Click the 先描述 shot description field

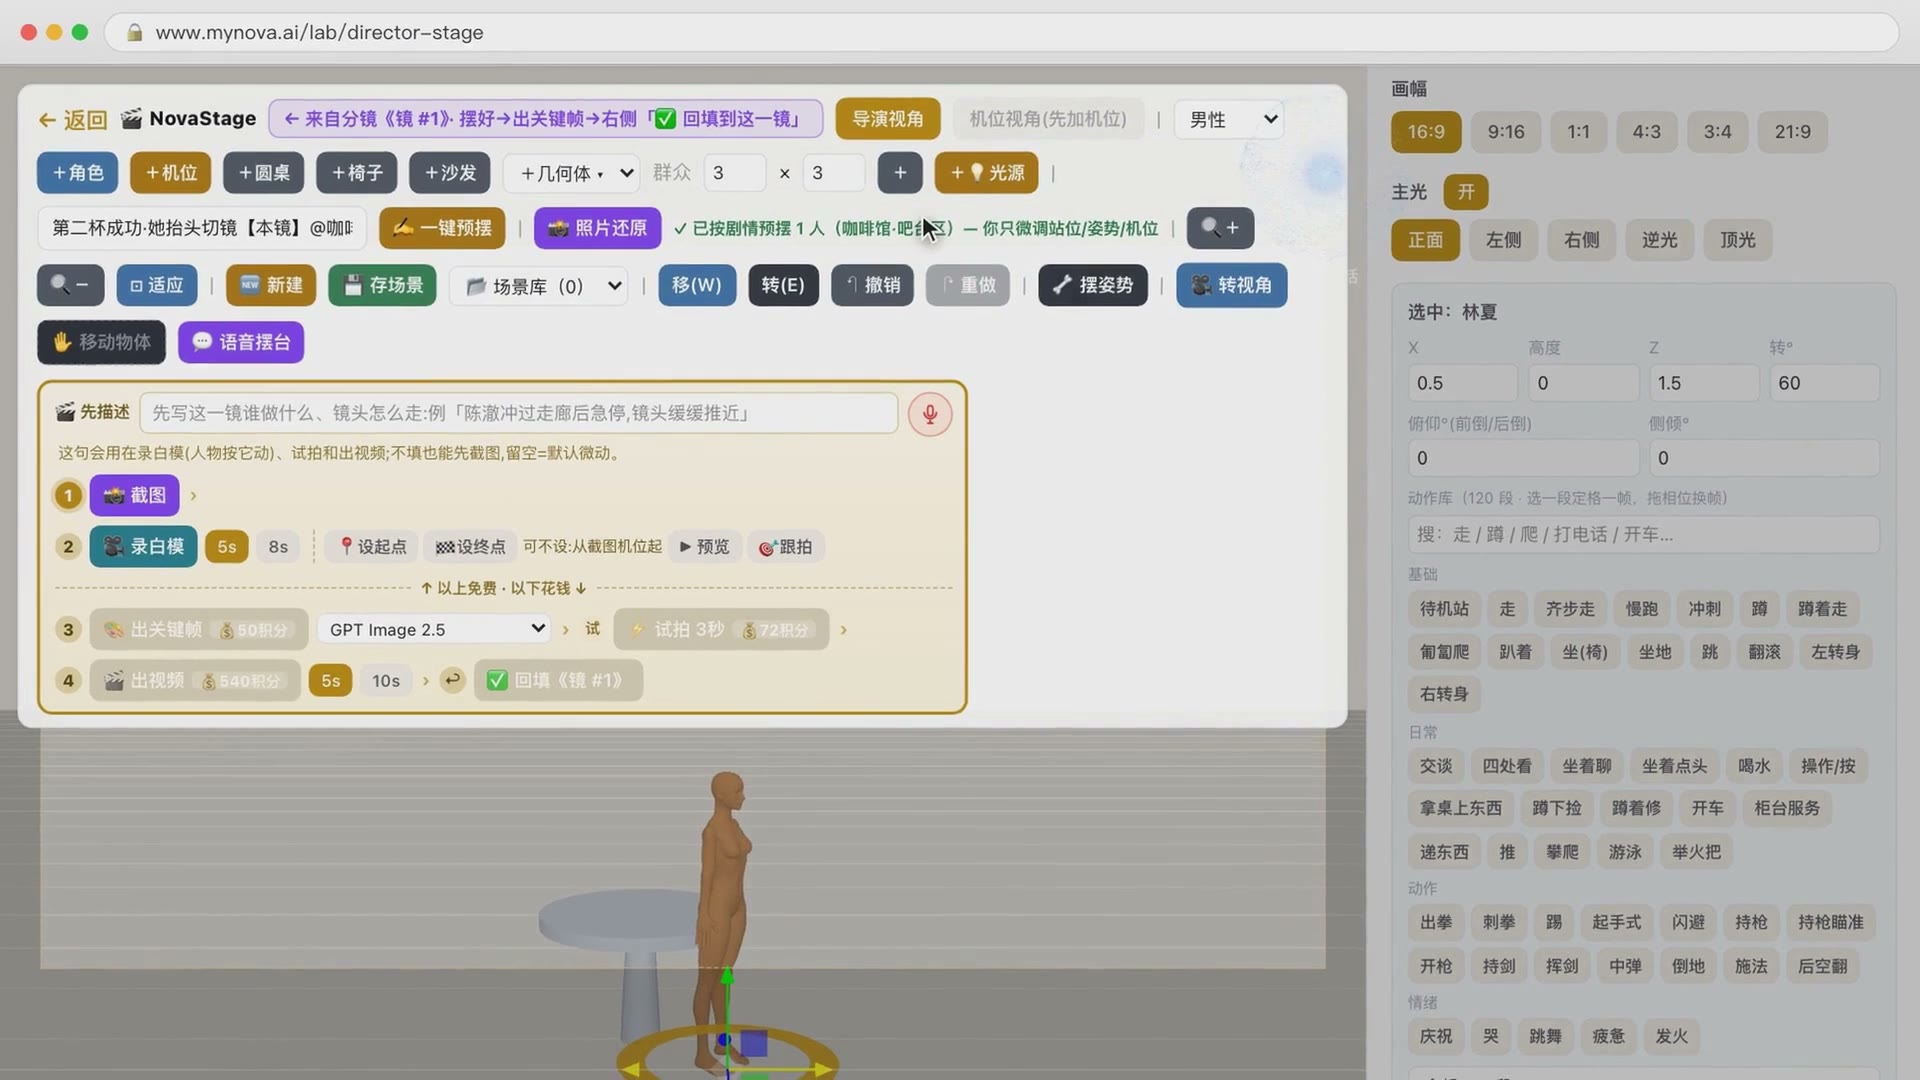[x=518, y=413]
